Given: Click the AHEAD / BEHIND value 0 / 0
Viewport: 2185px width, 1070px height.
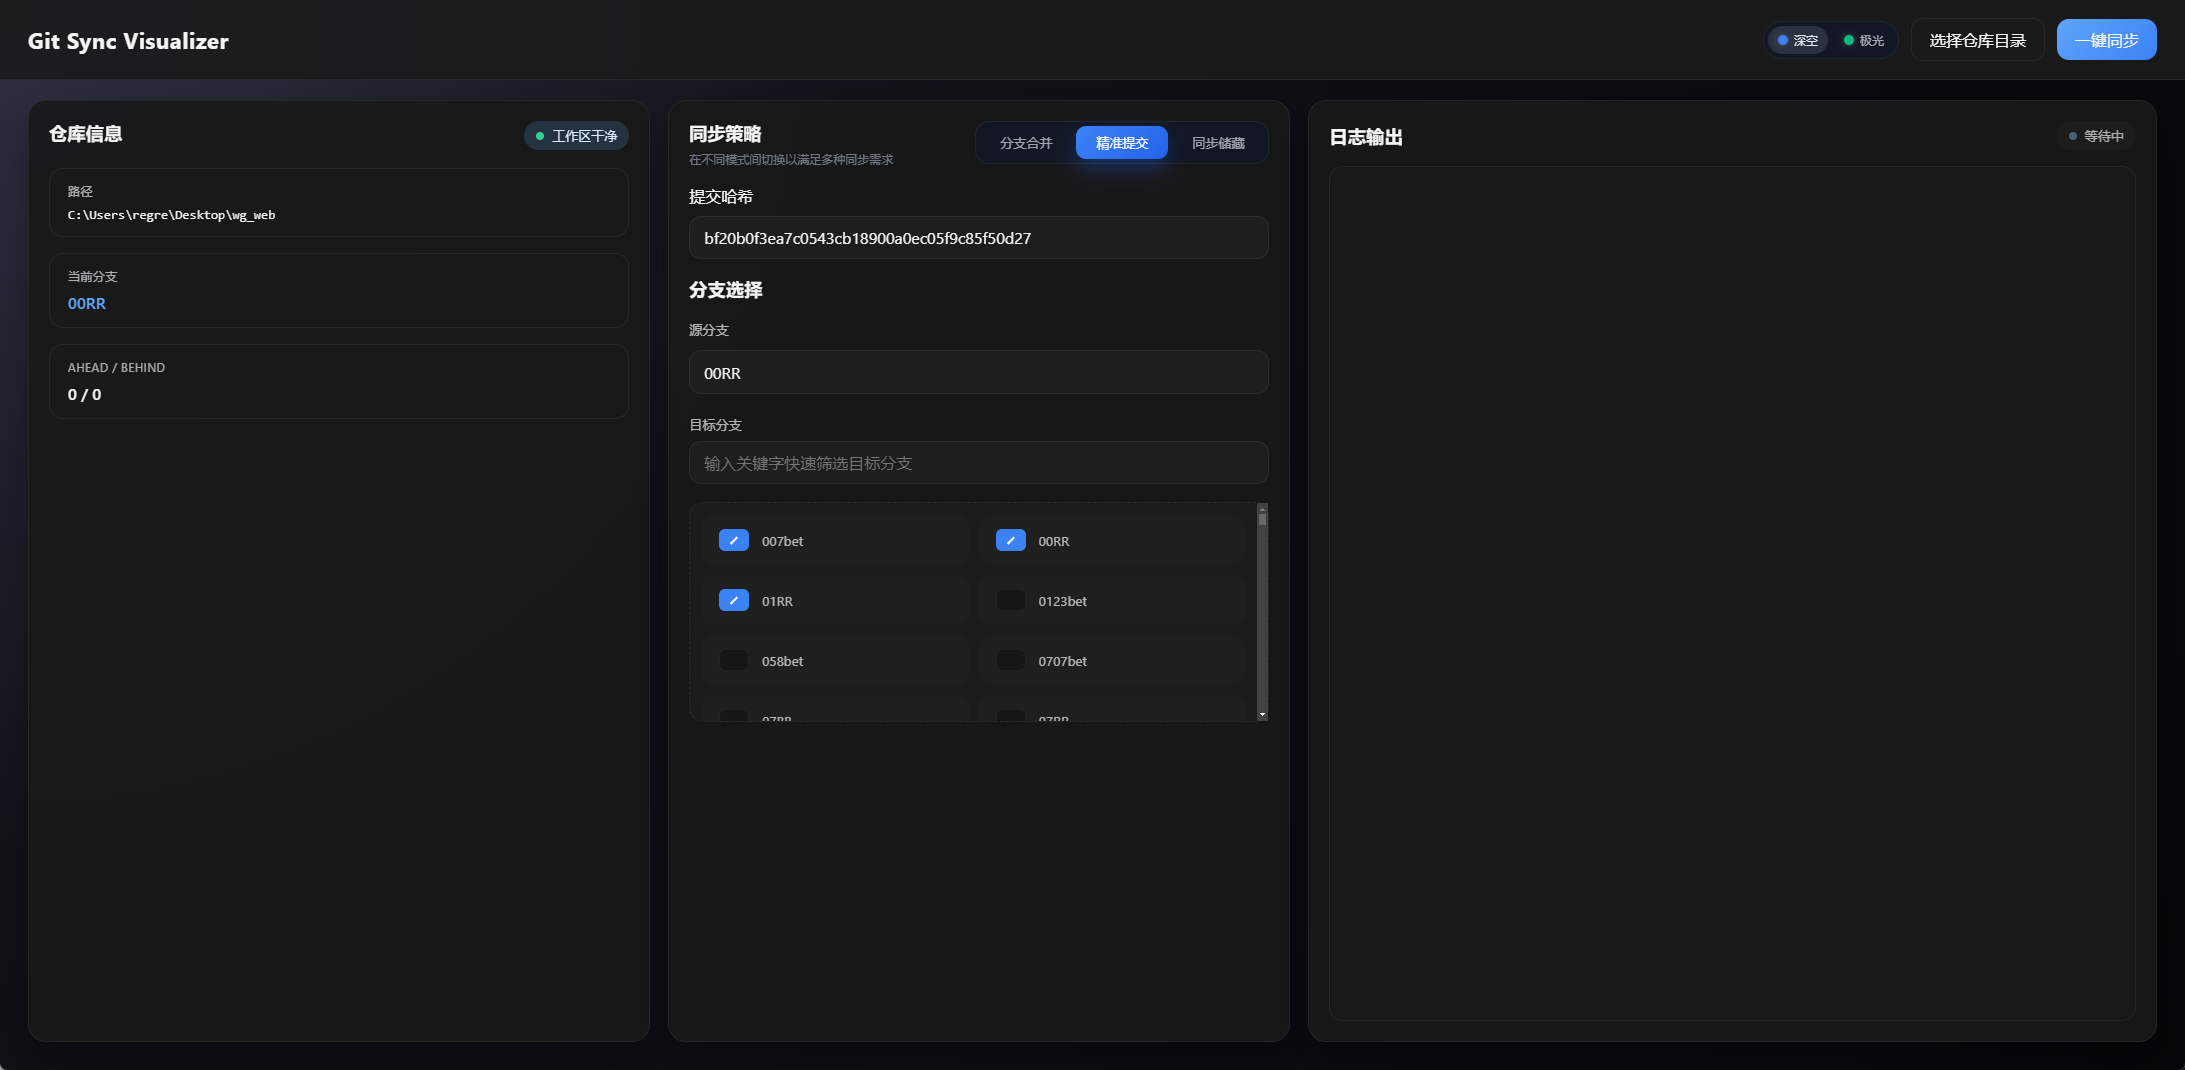Looking at the screenshot, I should click(x=84, y=395).
